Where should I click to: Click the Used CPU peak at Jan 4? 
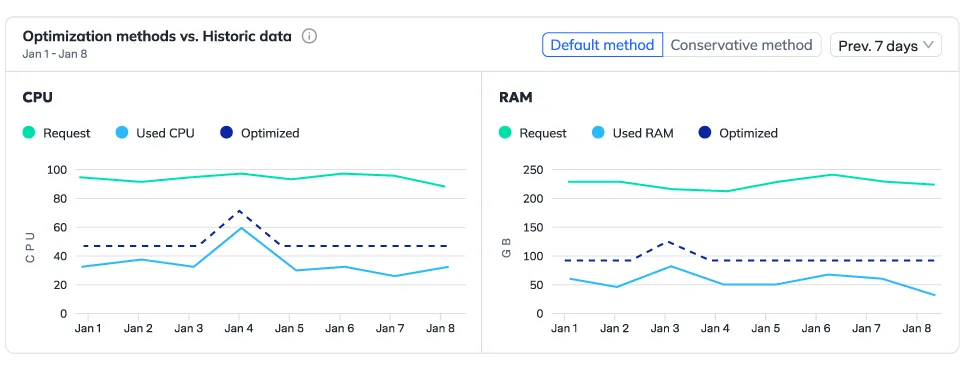pyautogui.click(x=240, y=228)
